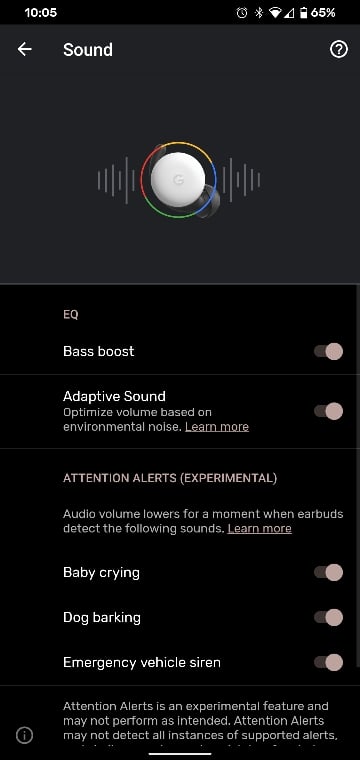Tap the bottom navigation gesture bar
This screenshot has width=360, height=760.
click(180, 754)
